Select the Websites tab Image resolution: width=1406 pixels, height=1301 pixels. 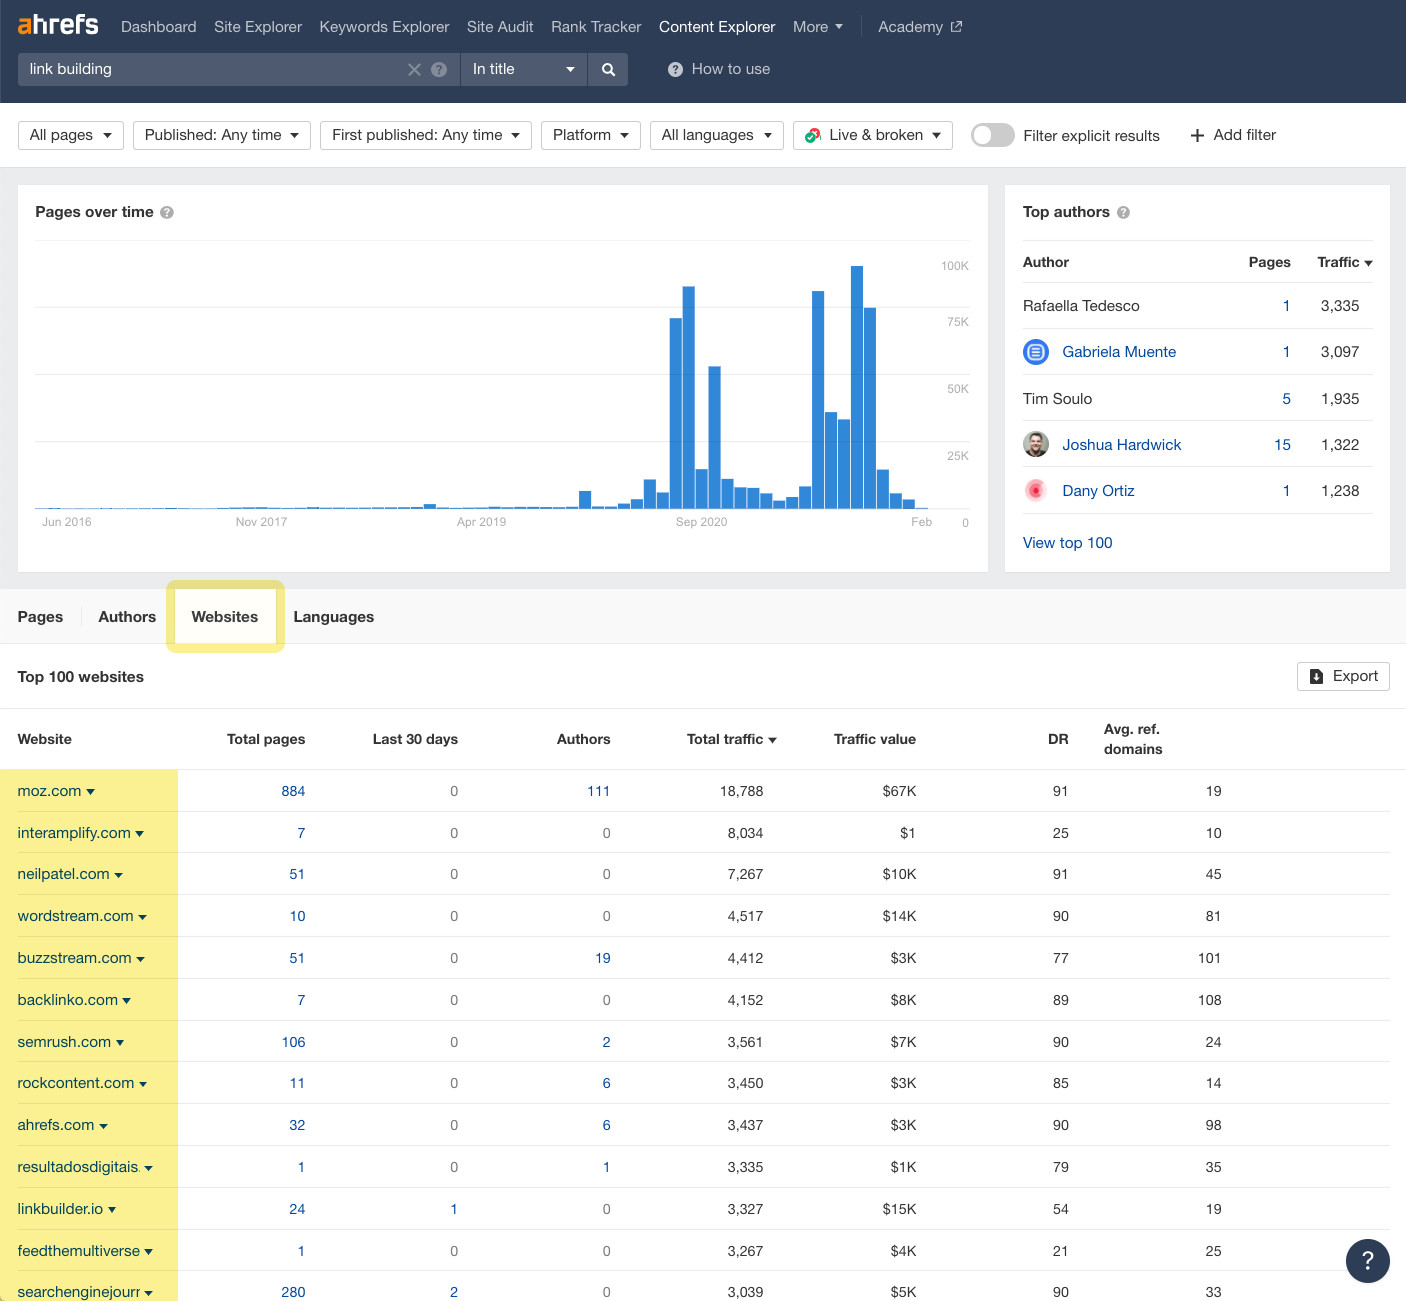pyautogui.click(x=225, y=617)
